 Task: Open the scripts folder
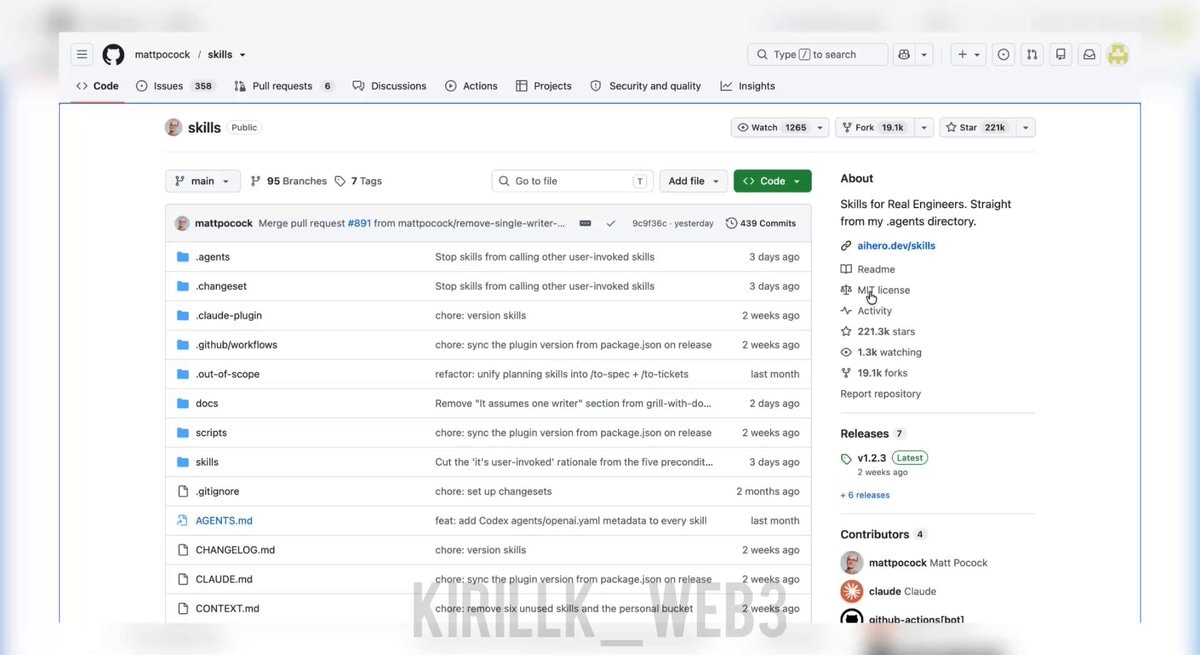pyautogui.click(x=211, y=433)
